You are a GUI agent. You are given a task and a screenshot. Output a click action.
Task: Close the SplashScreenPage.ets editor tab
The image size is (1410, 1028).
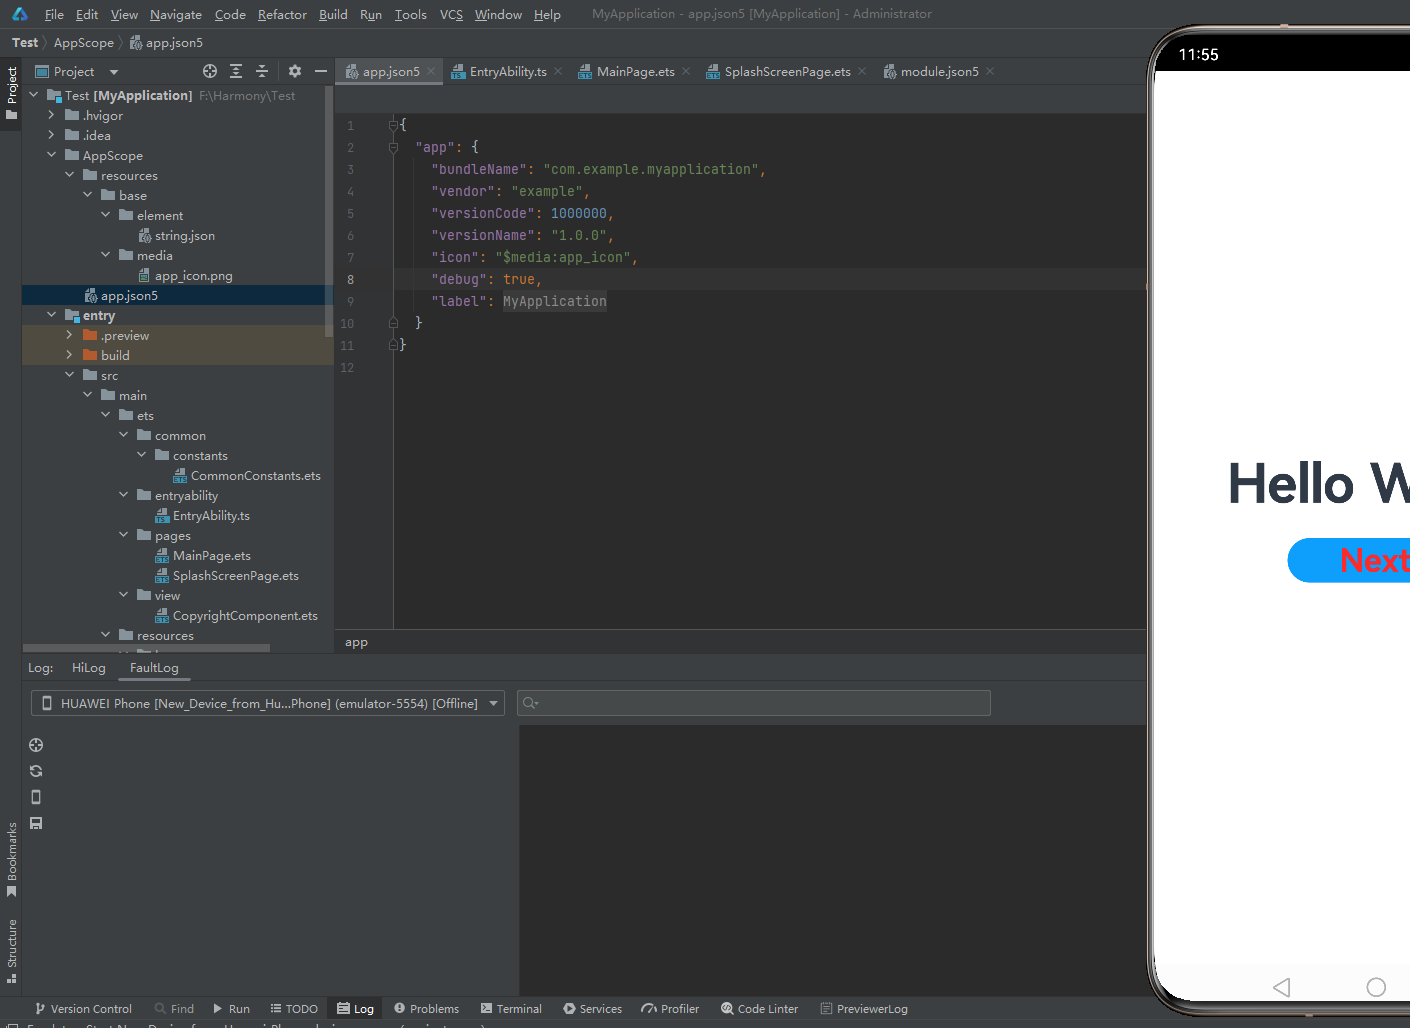point(862,71)
